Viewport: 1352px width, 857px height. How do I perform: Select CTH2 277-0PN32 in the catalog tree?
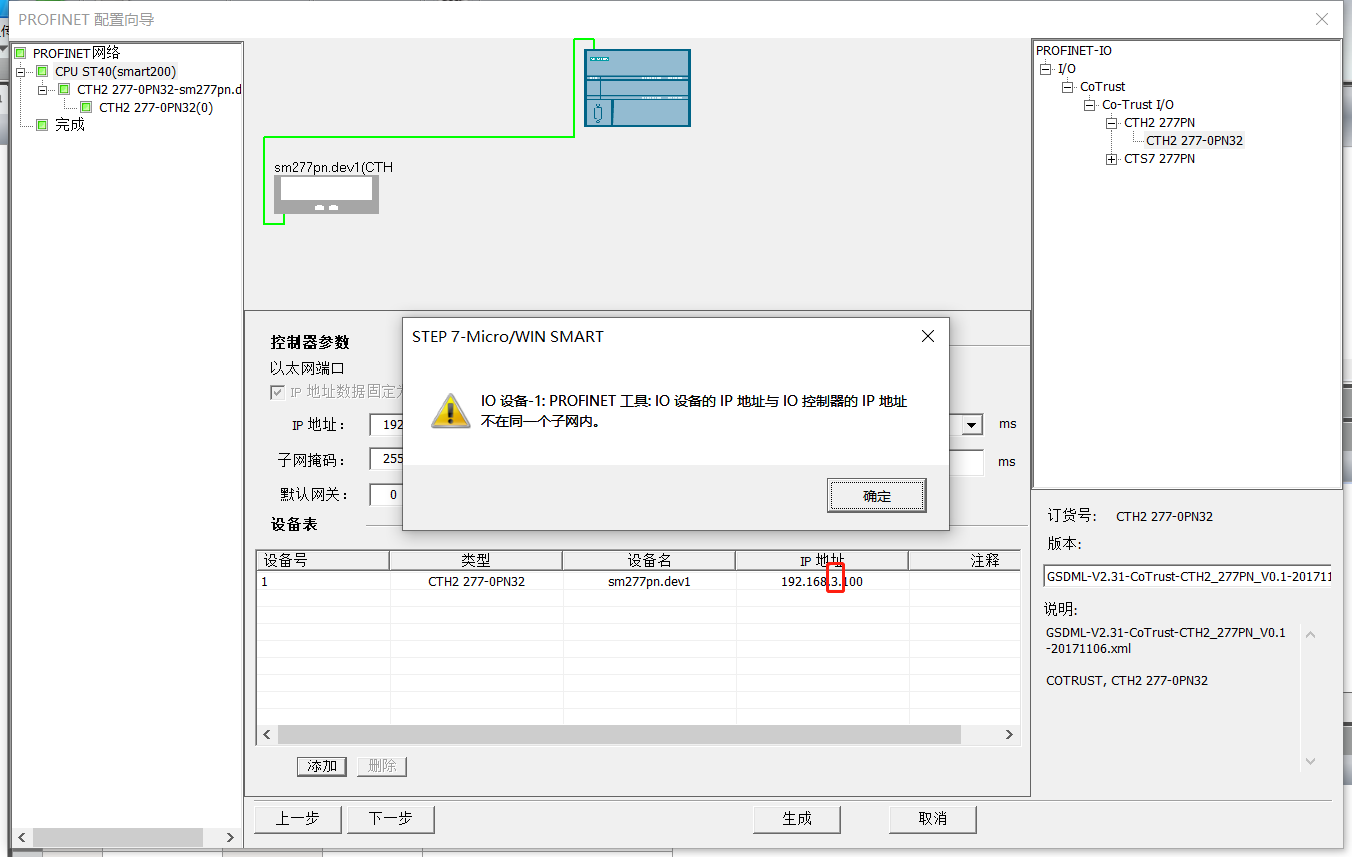[1194, 141]
